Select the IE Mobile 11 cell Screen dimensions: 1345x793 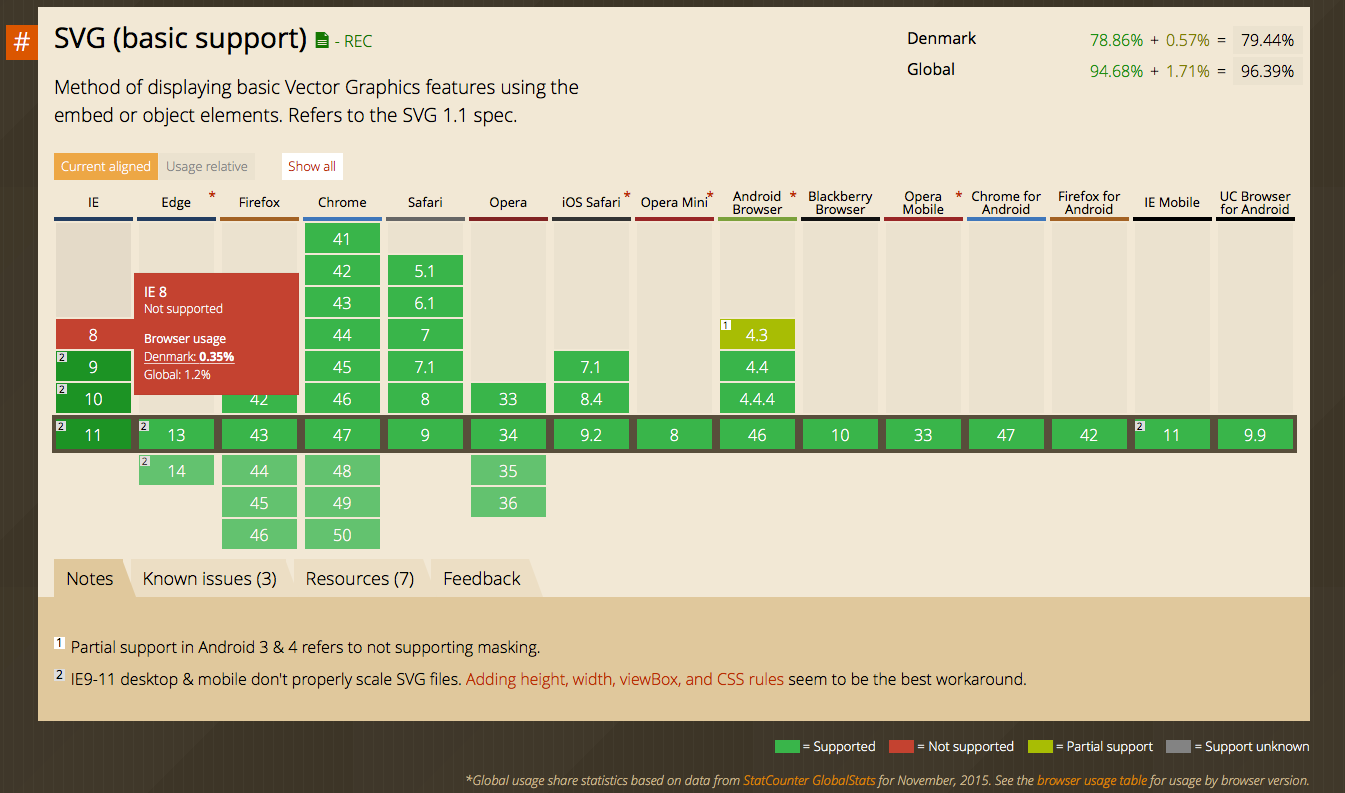tap(1172, 435)
